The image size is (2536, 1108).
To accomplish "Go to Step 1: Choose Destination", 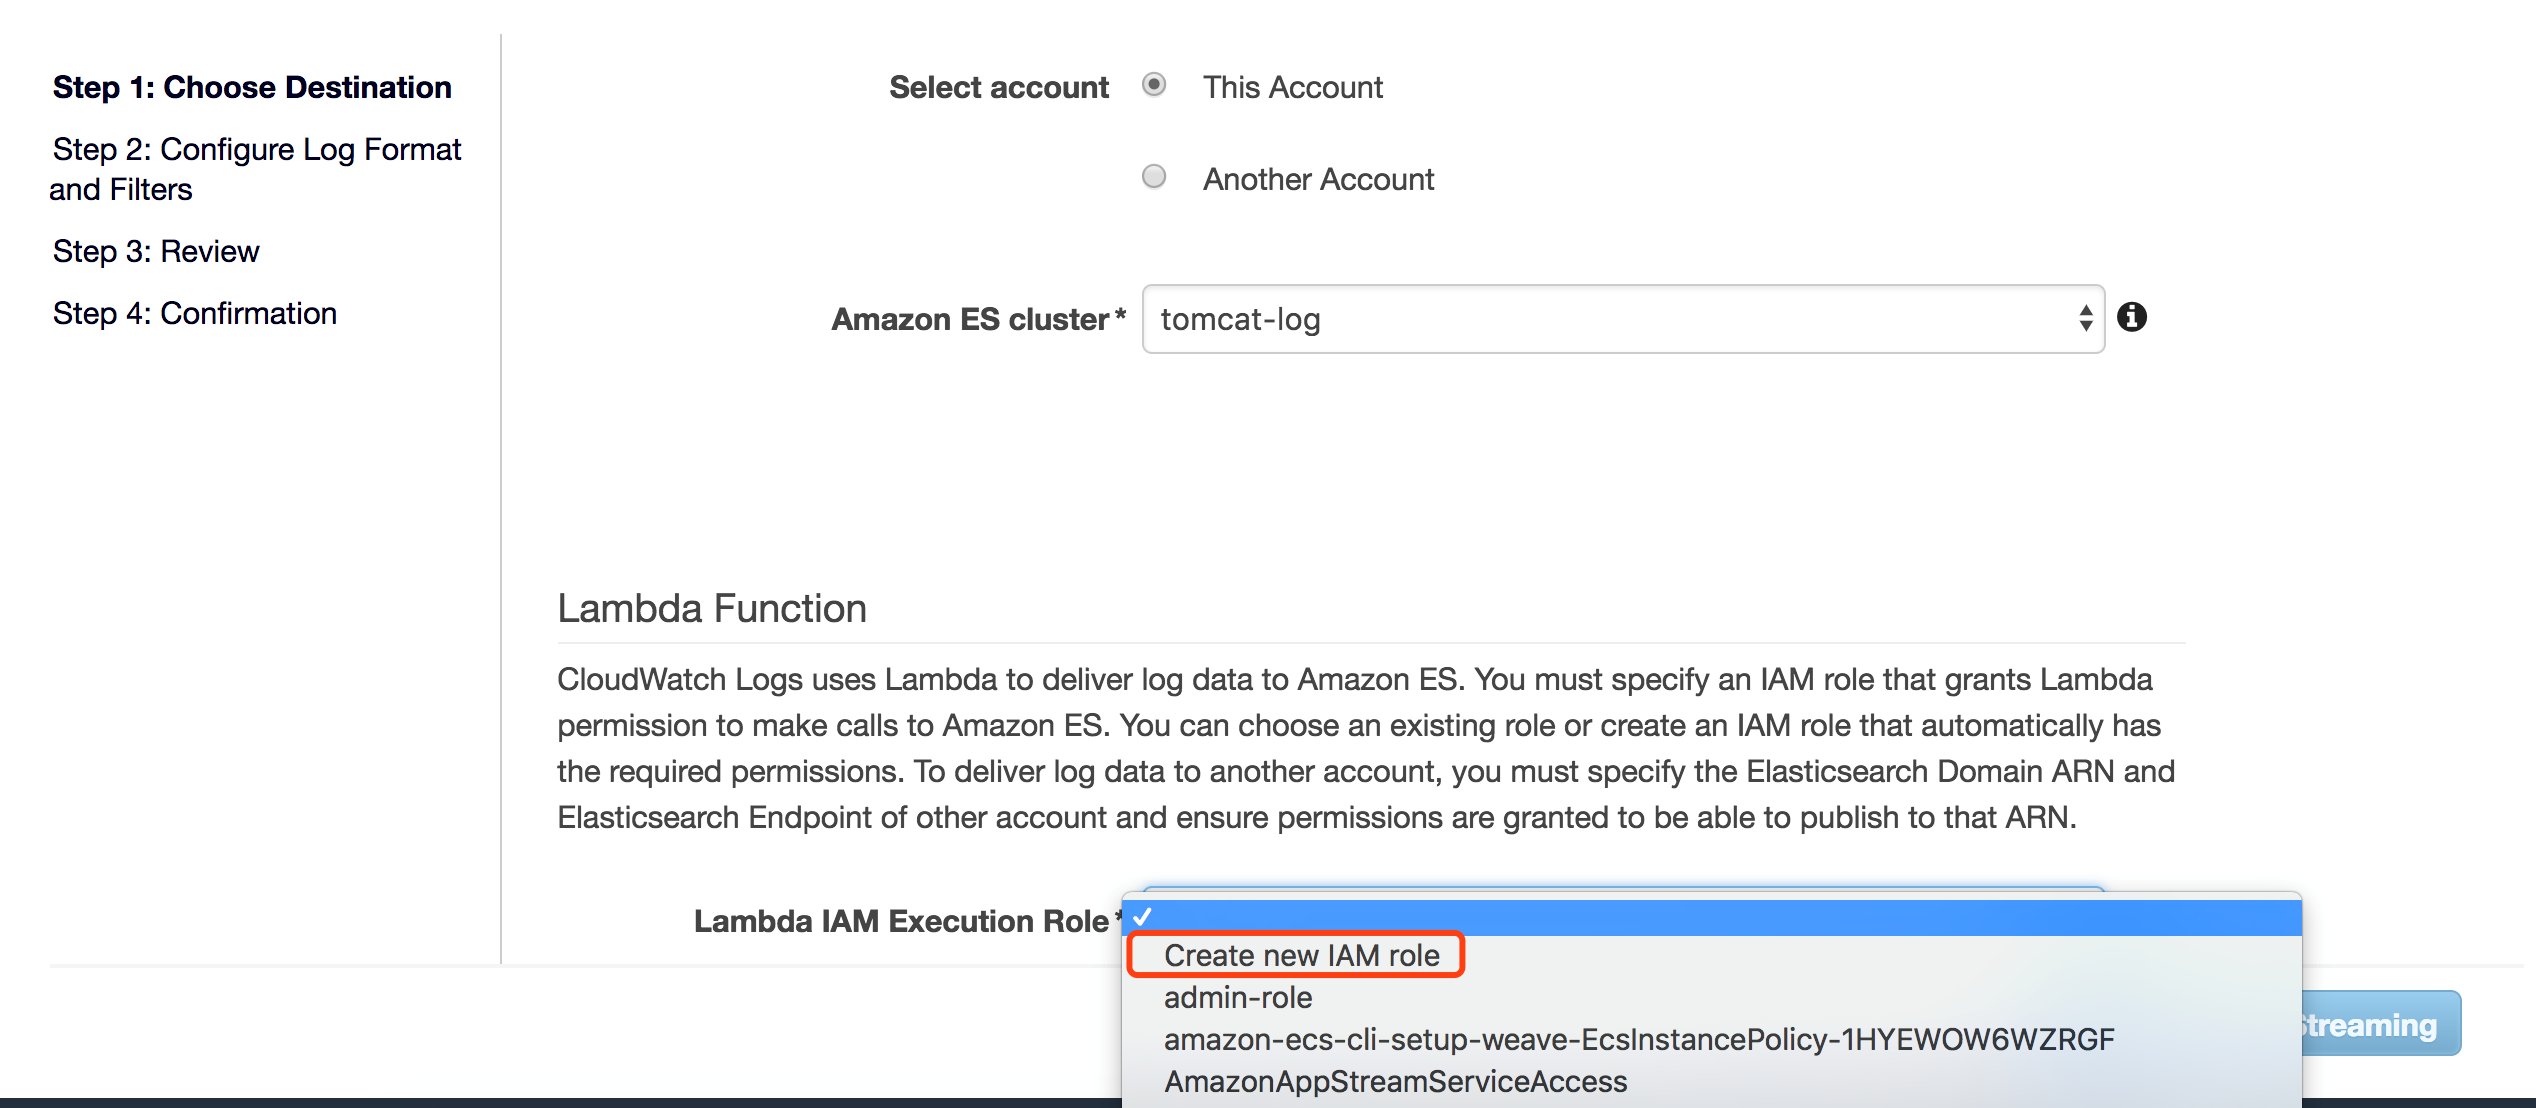I will (x=252, y=87).
